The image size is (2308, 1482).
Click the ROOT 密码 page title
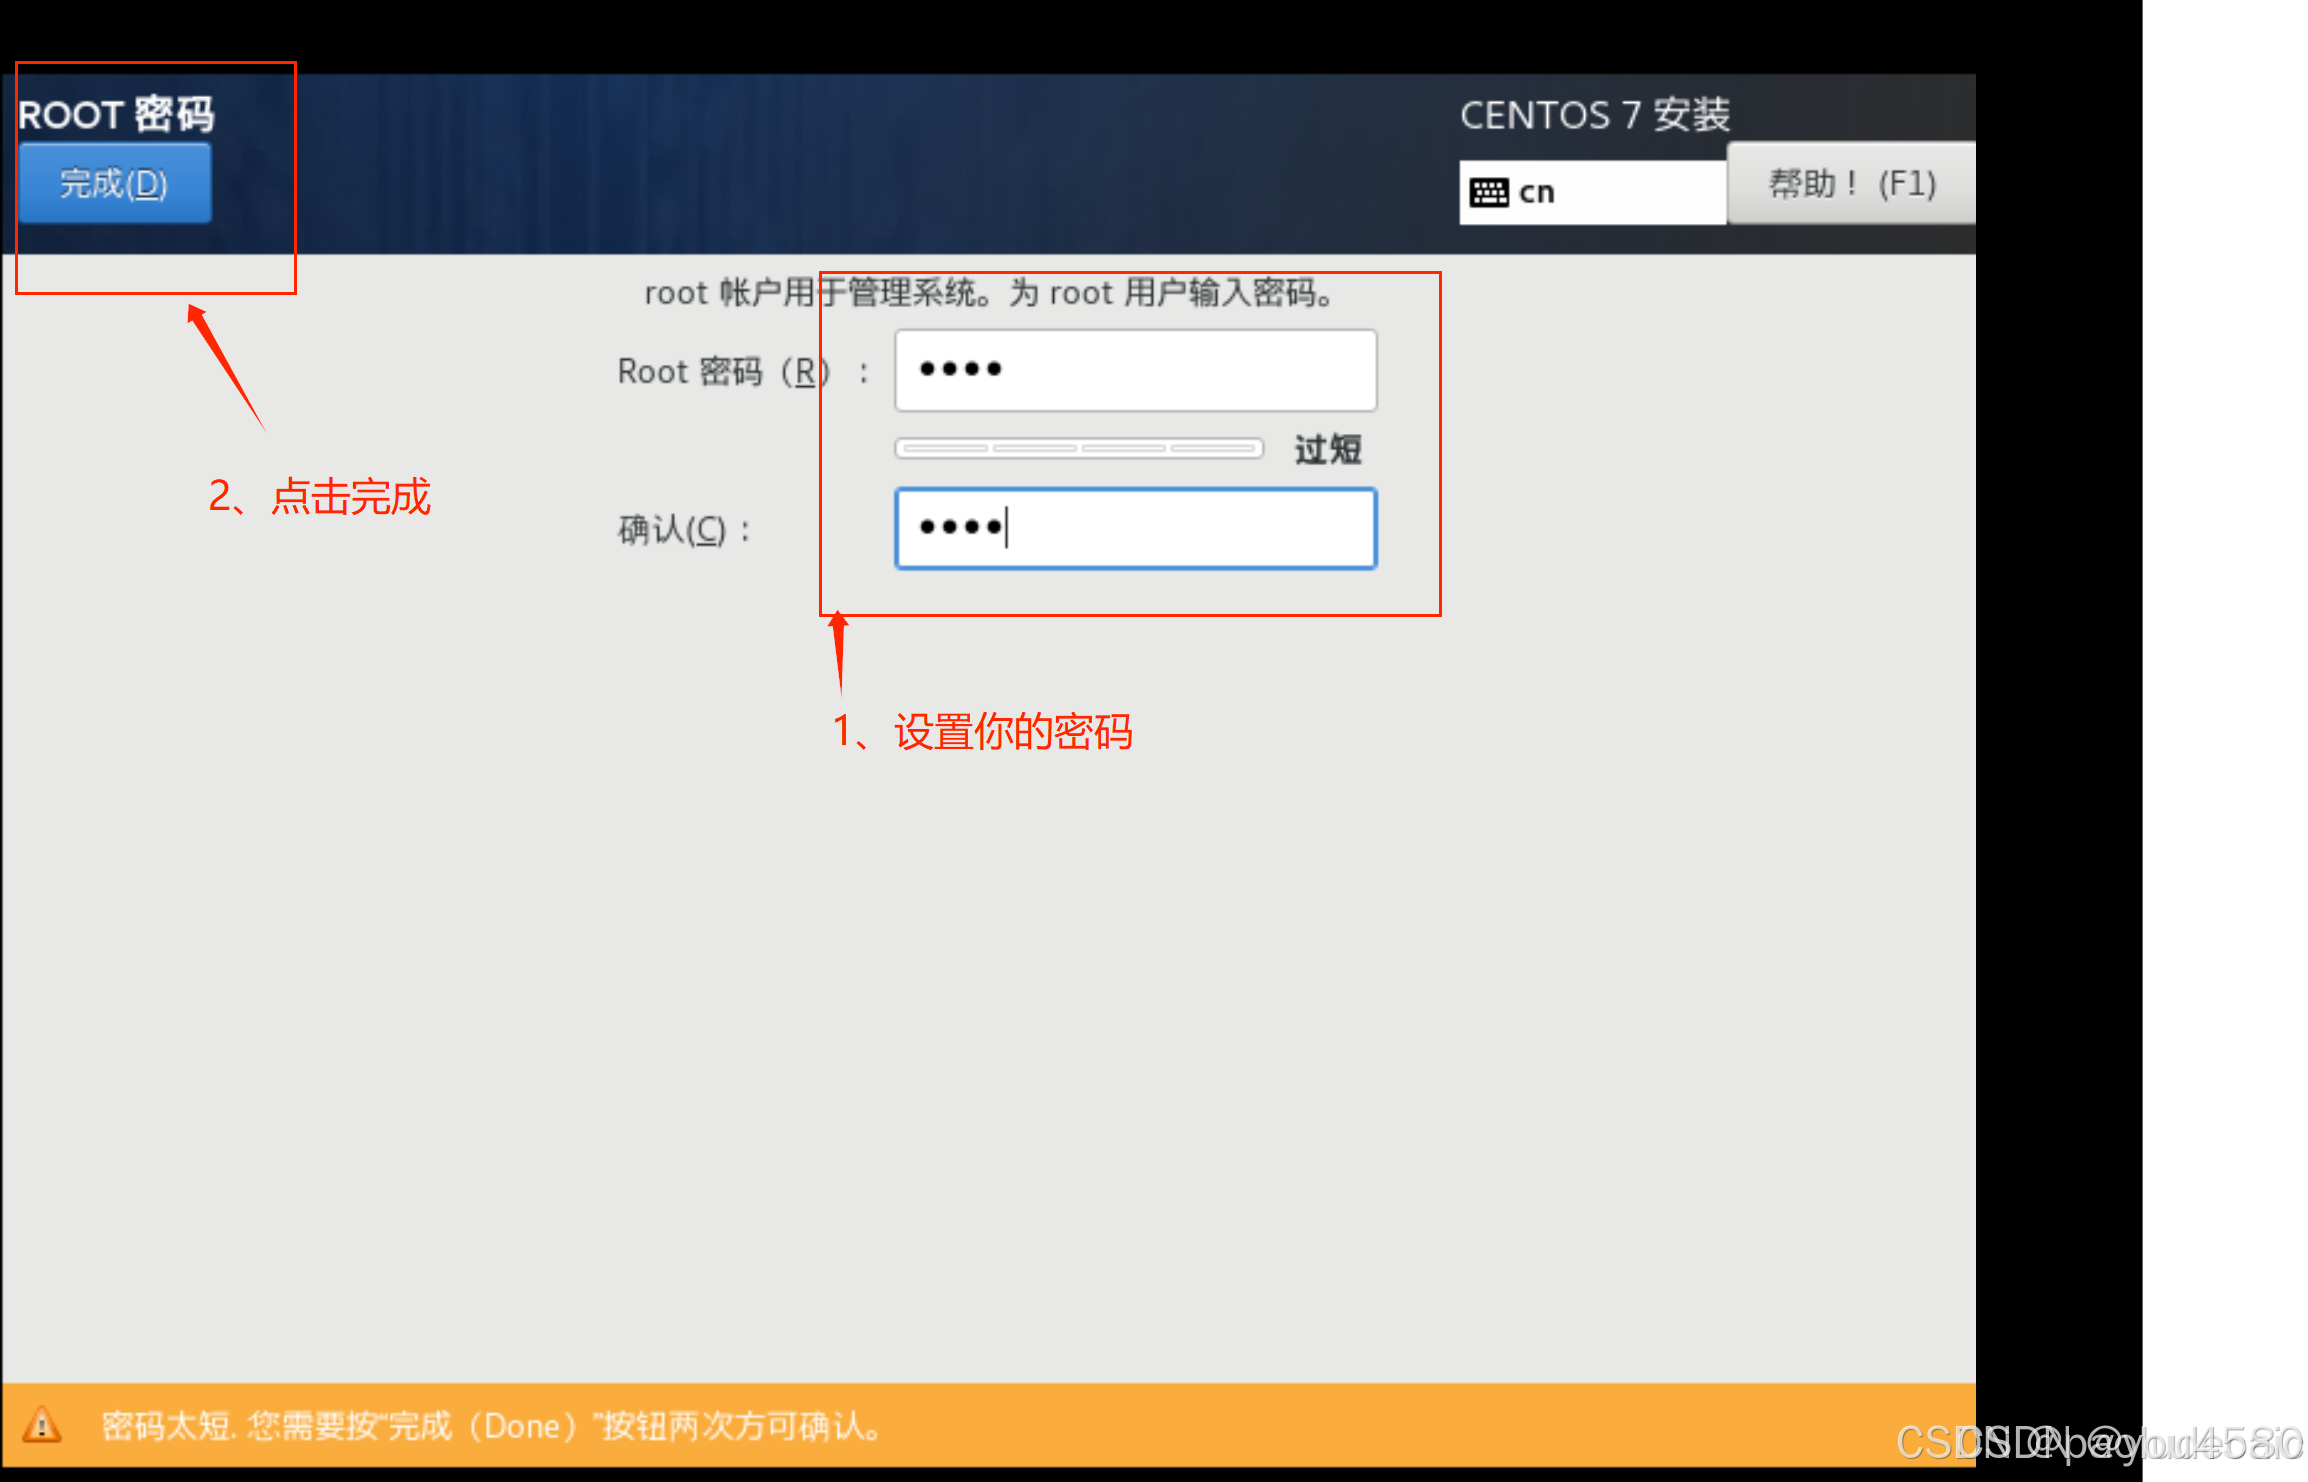point(116,114)
